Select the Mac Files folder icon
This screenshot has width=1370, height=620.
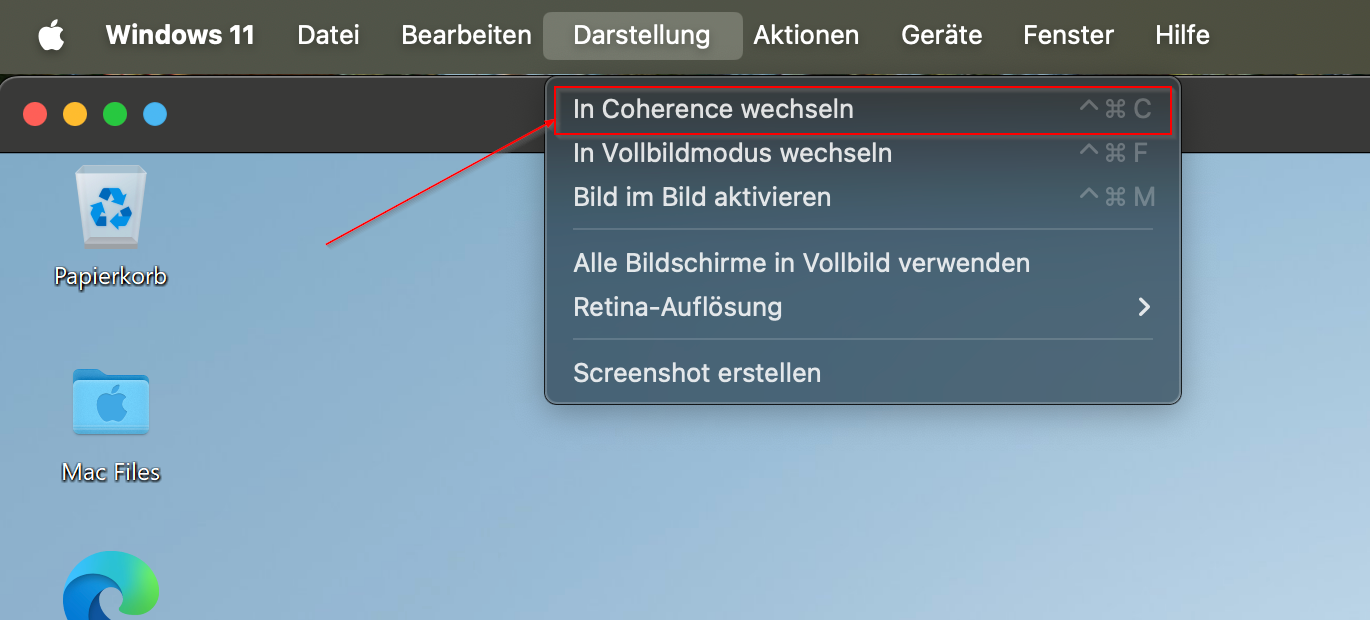point(111,401)
